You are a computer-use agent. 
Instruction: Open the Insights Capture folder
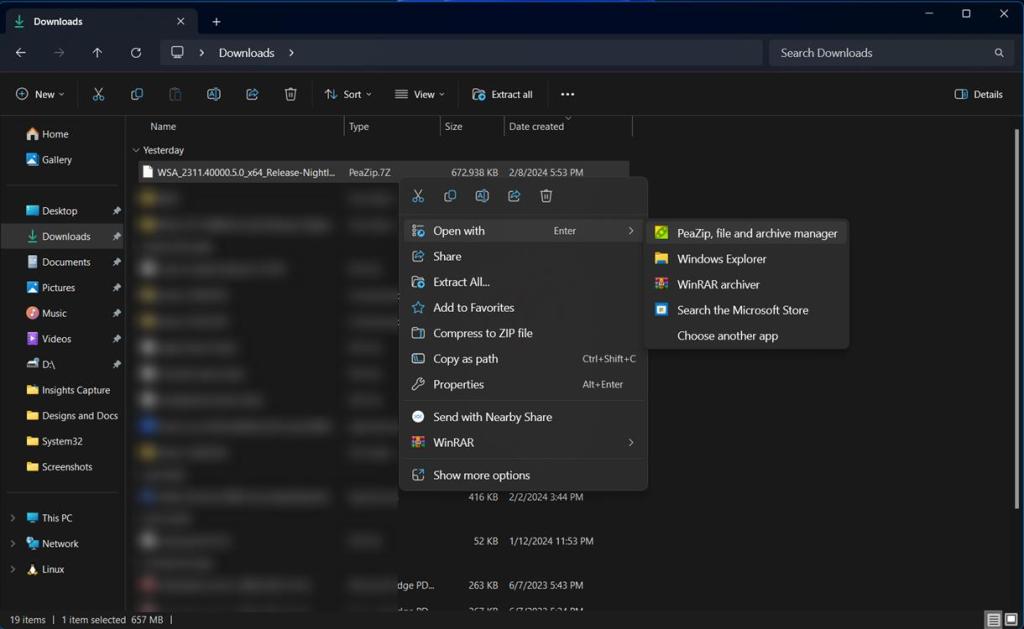pyautogui.click(x=68, y=390)
